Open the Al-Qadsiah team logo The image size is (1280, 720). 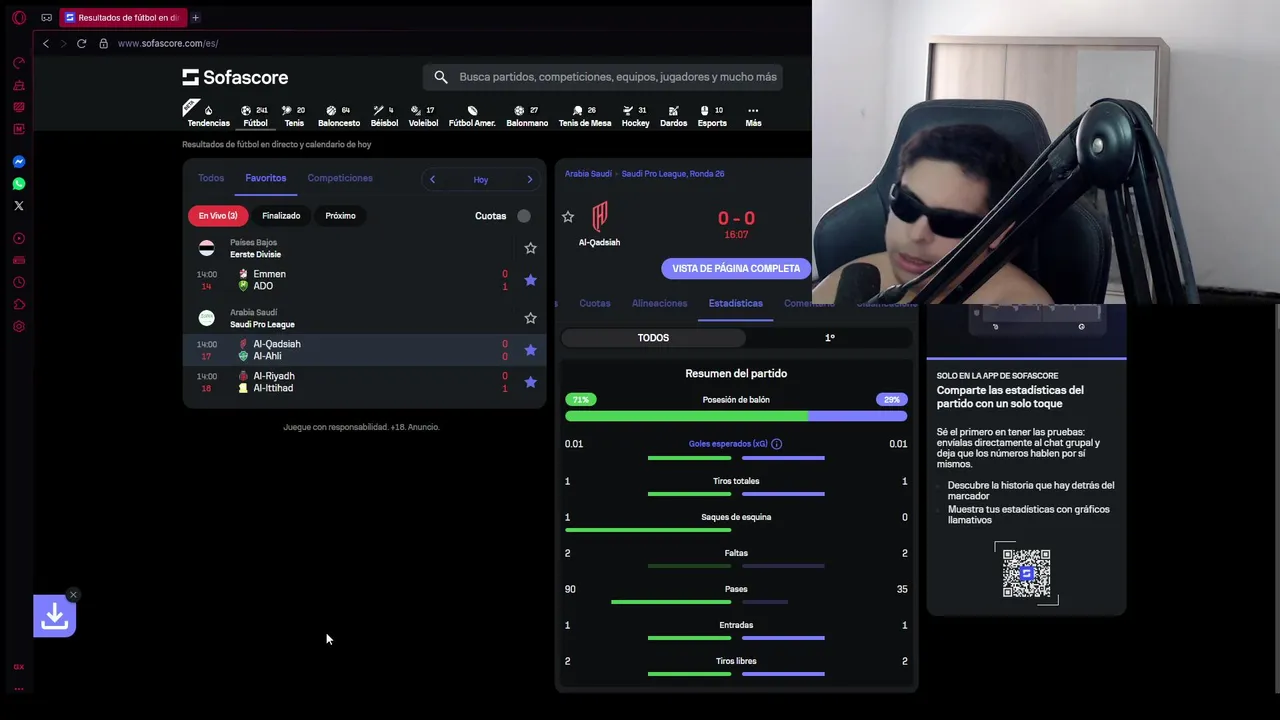(x=600, y=217)
